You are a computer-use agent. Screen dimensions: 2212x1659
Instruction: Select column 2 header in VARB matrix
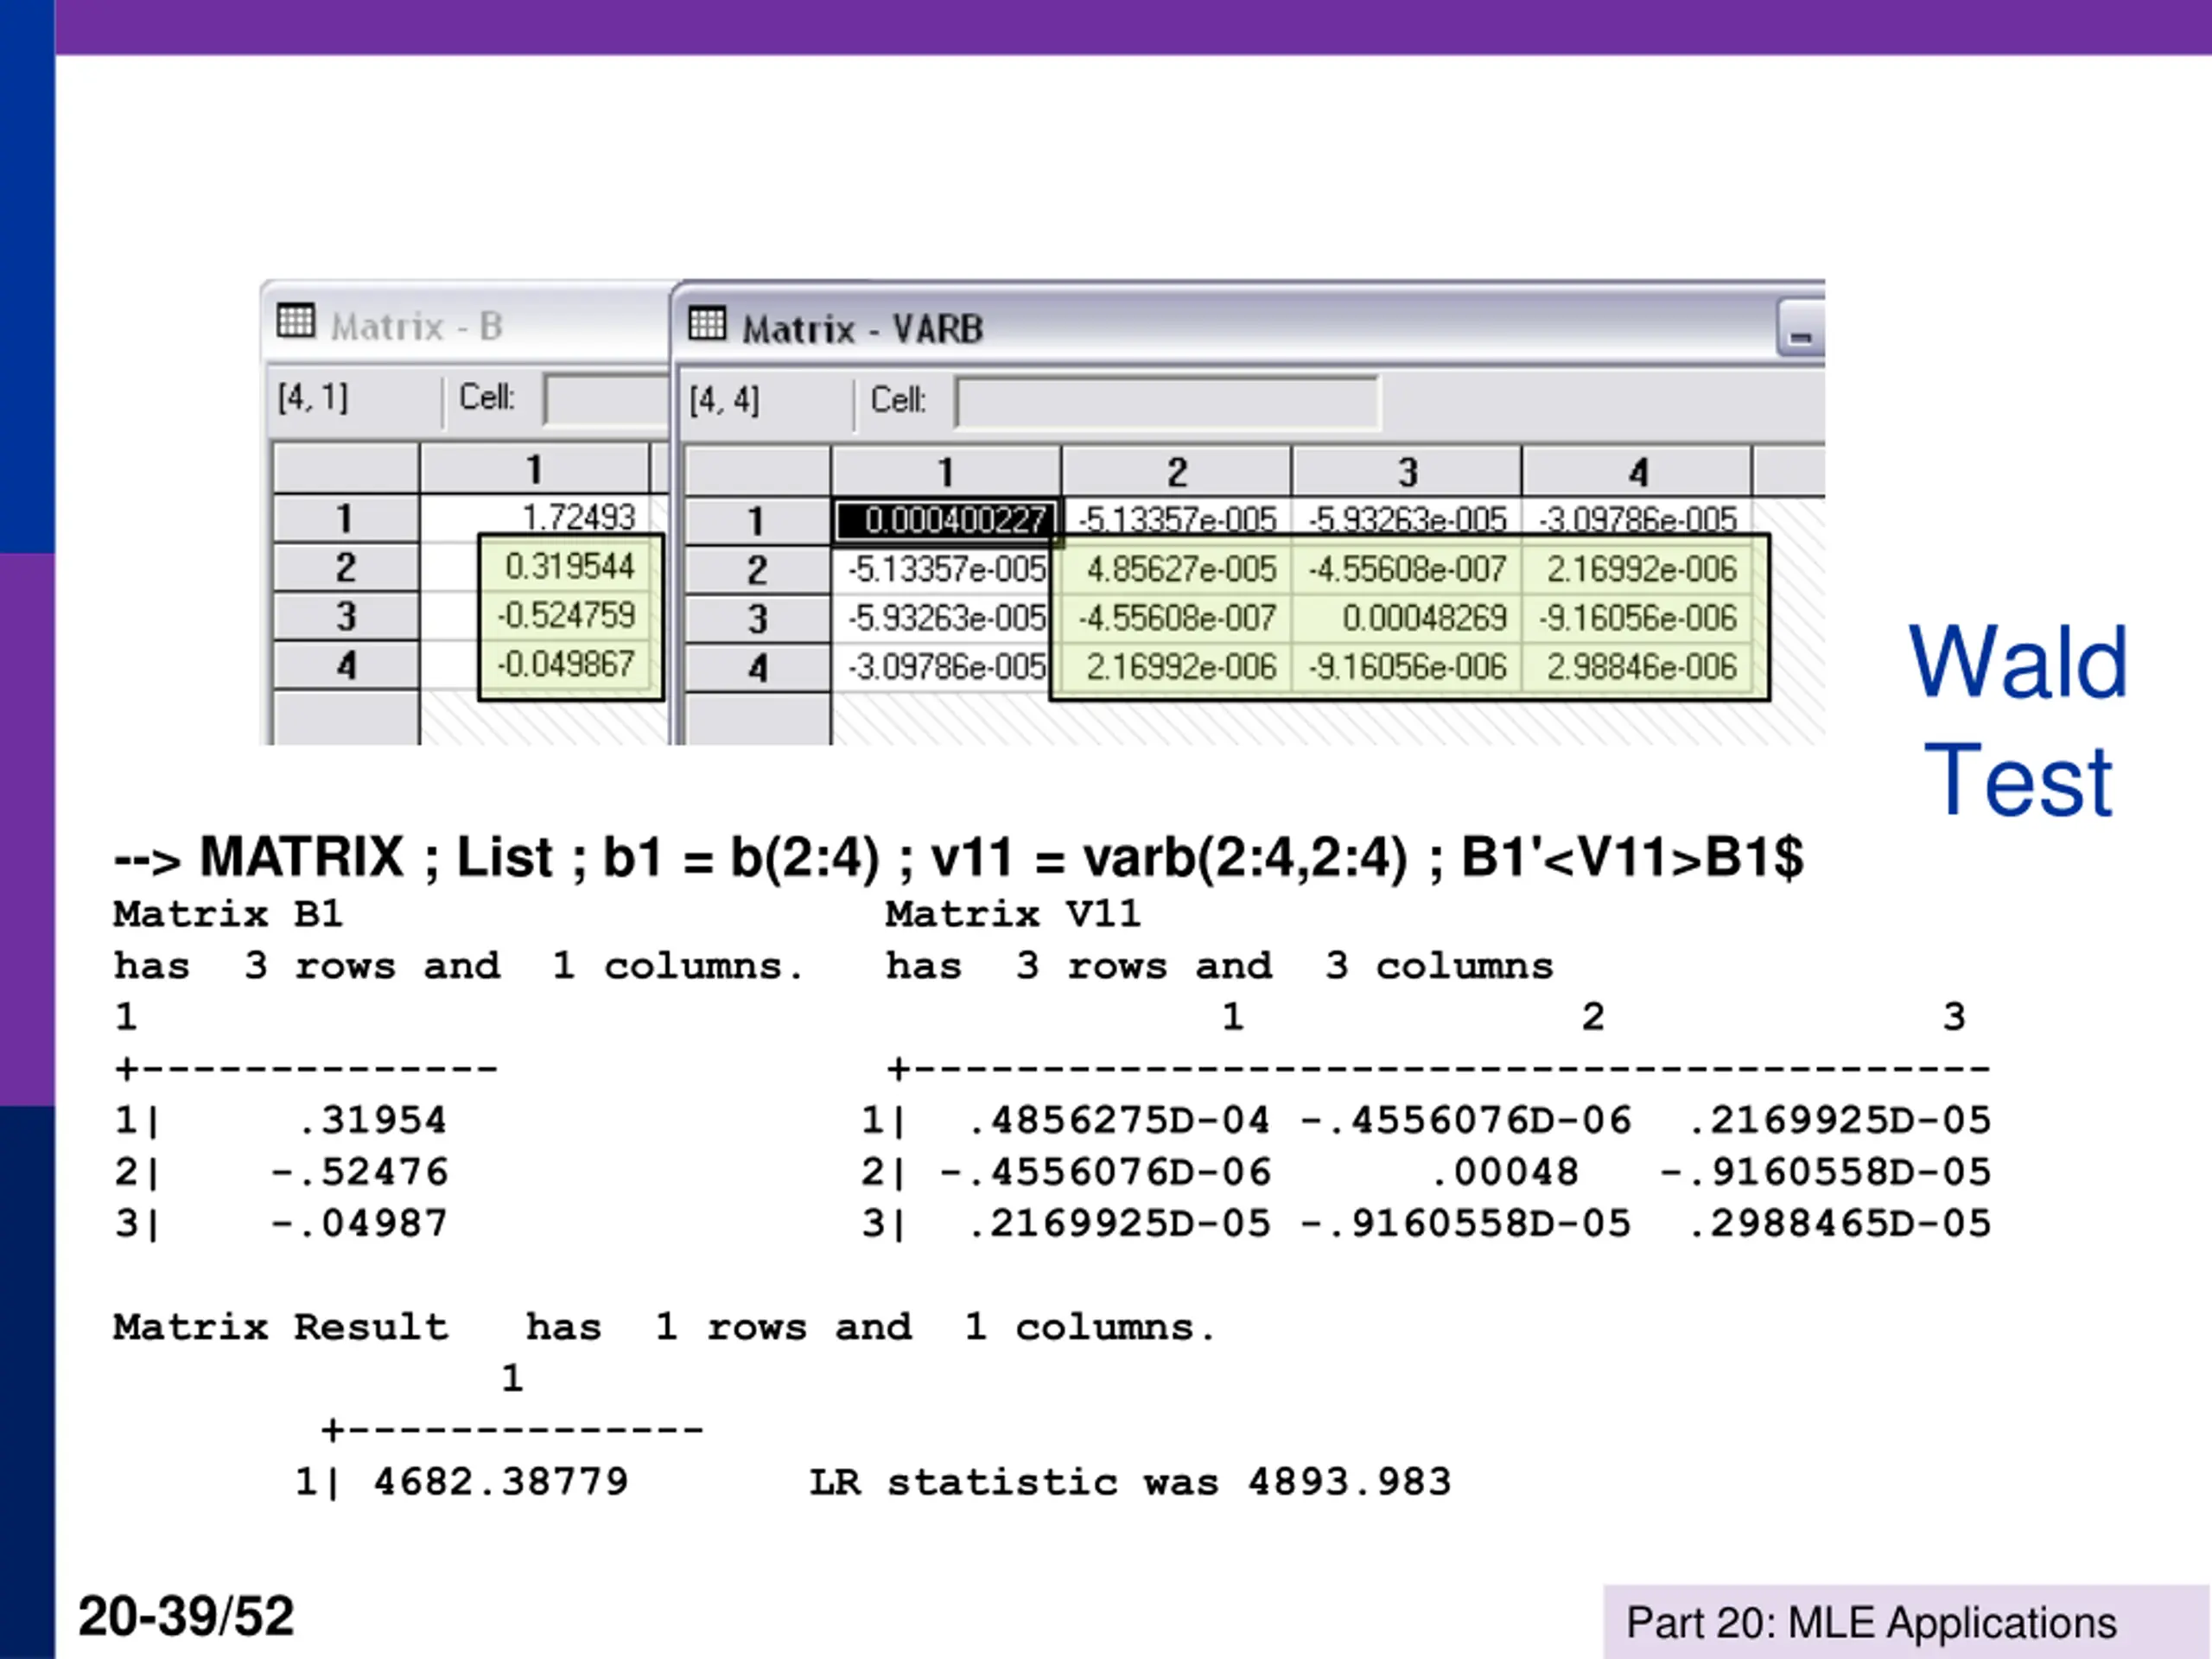tap(1177, 471)
